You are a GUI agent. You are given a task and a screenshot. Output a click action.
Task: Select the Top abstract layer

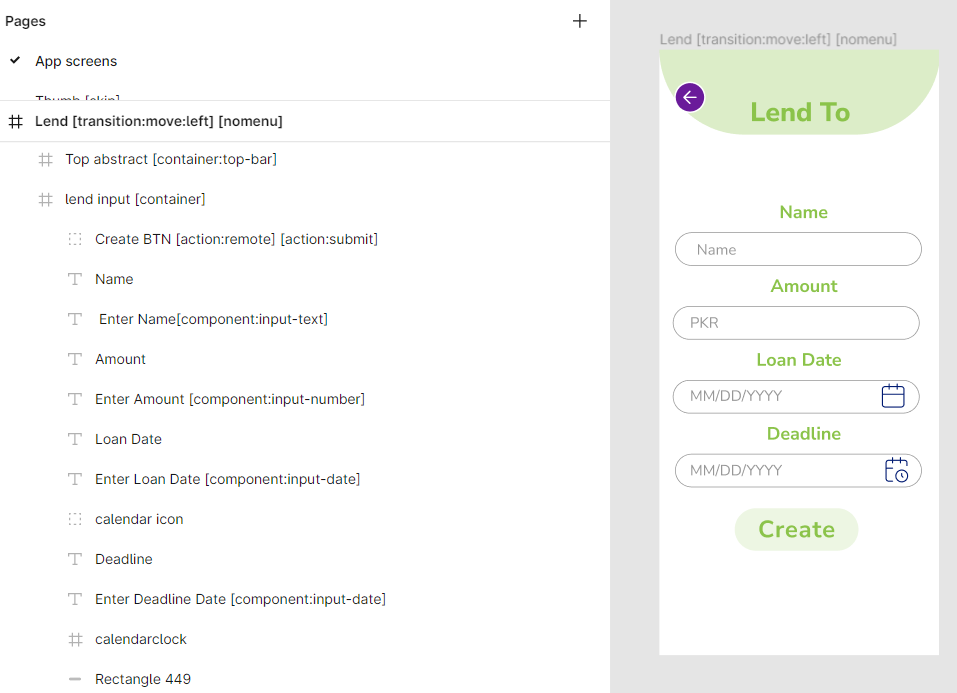[171, 159]
